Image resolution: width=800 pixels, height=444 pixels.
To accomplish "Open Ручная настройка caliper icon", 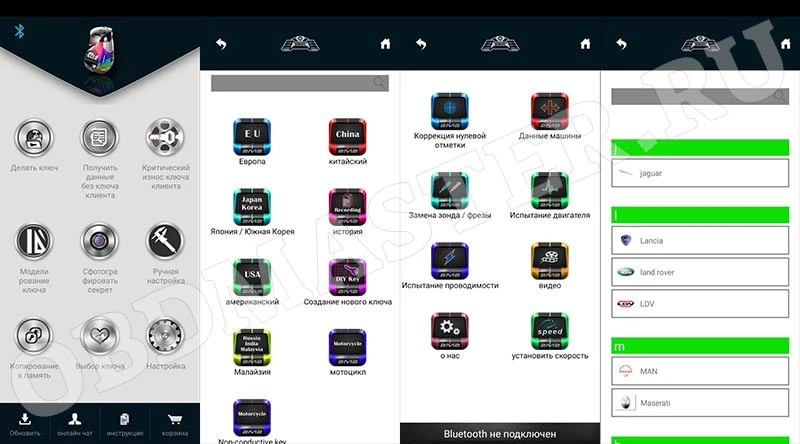I will click(x=165, y=241).
